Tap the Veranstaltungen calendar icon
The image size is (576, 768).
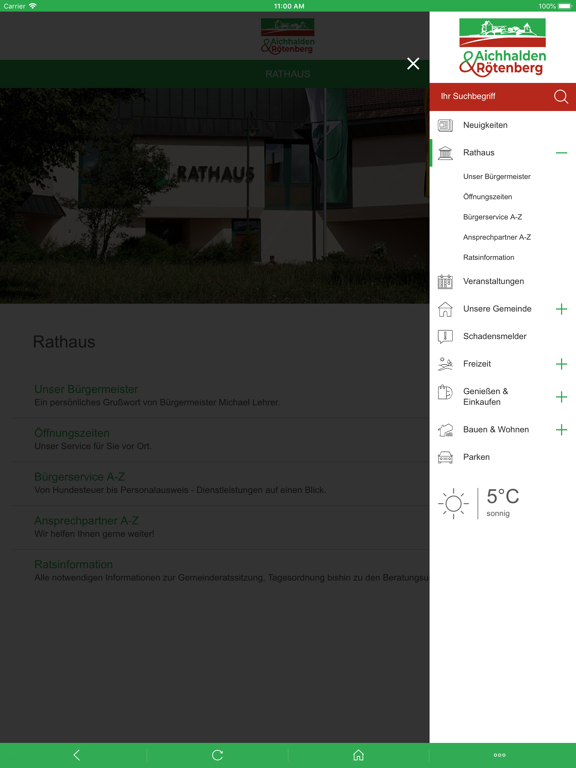(445, 281)
